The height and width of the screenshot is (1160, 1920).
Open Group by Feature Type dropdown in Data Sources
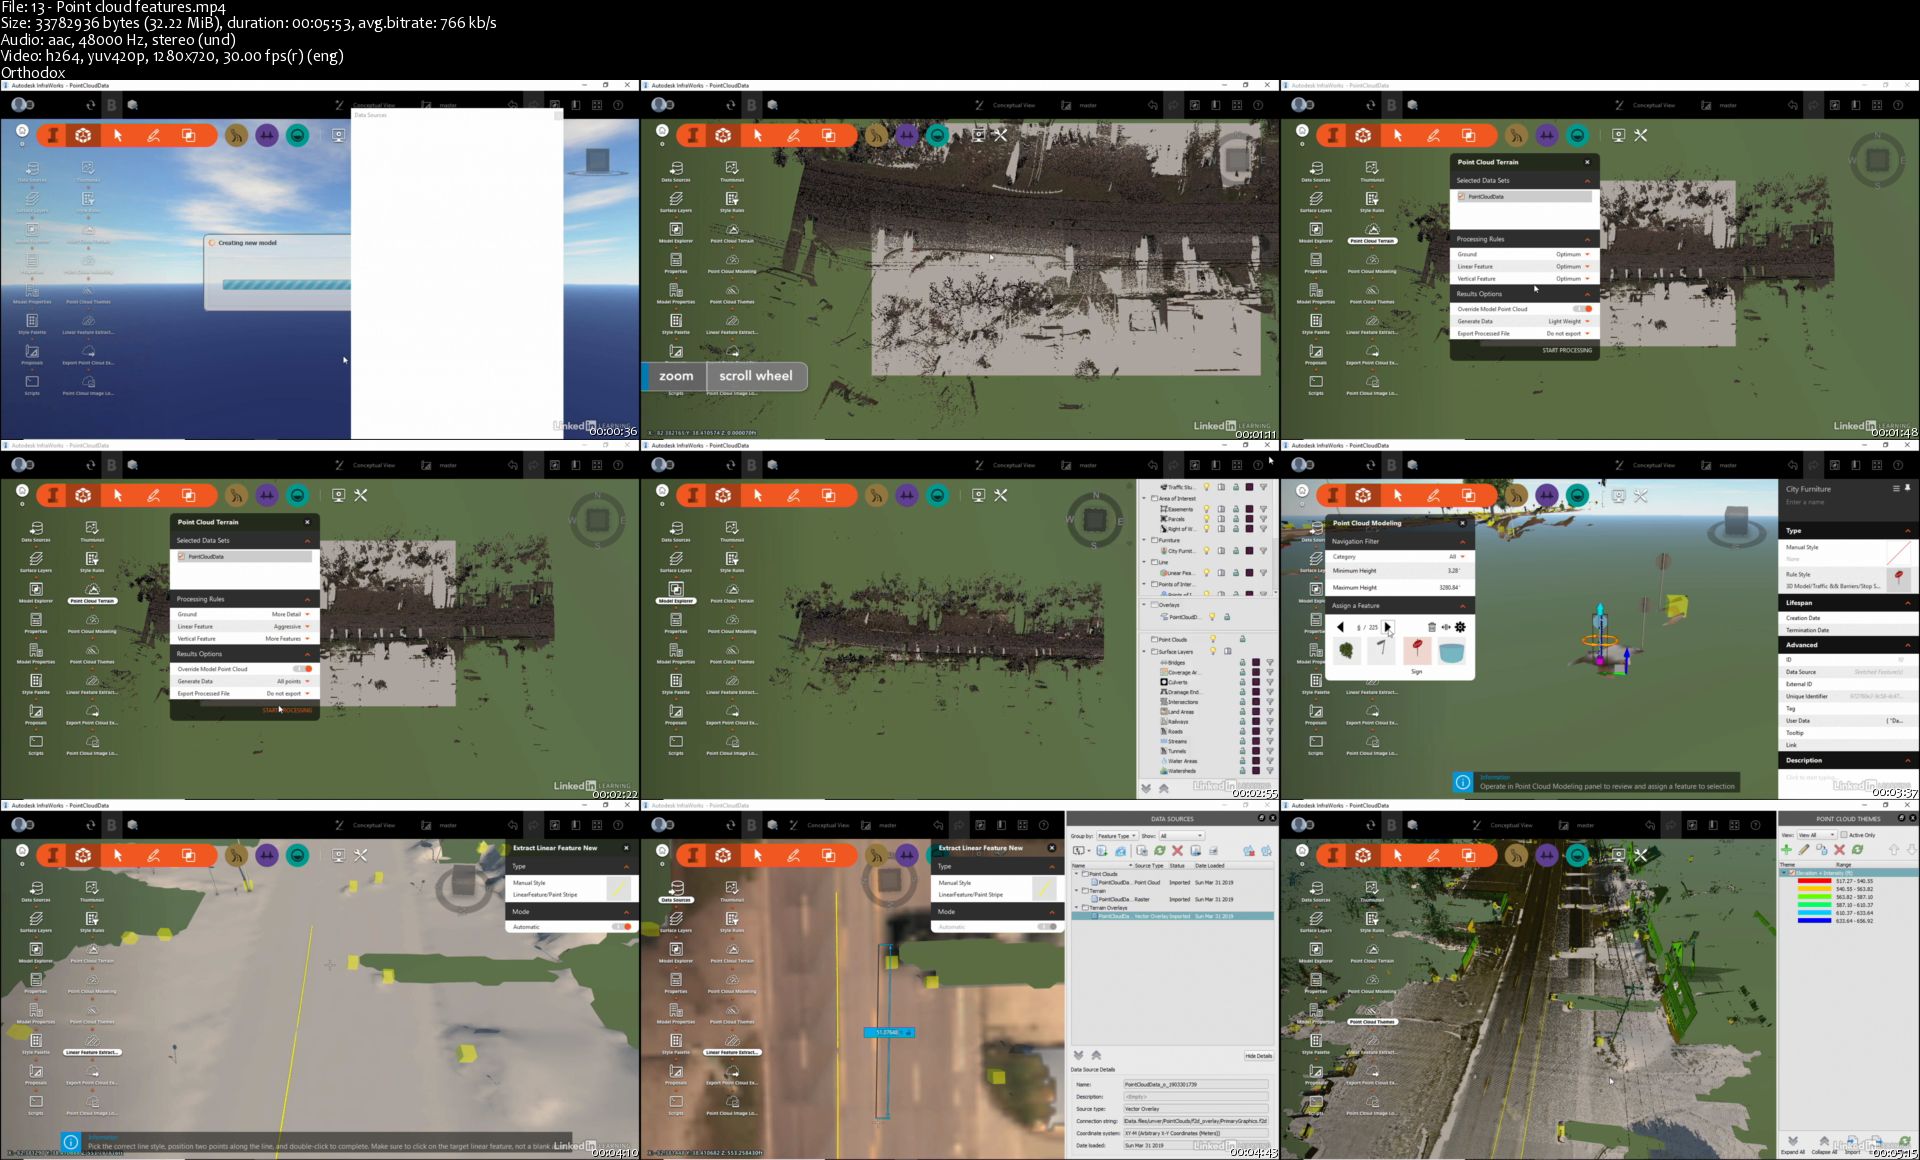point(1117,836)
